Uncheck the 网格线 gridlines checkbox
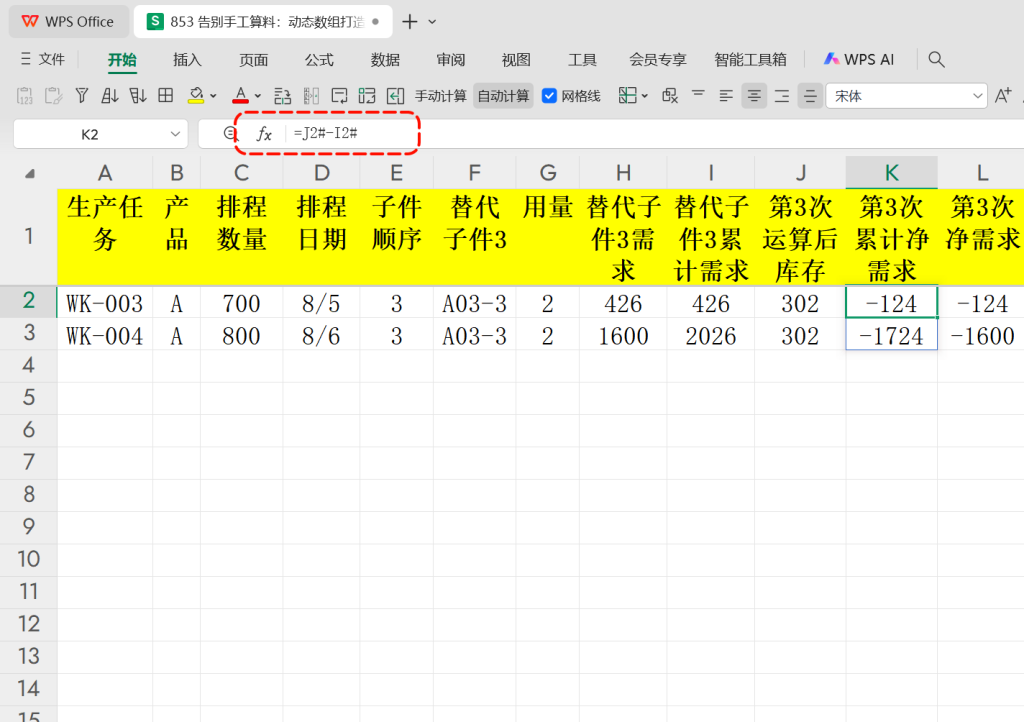1024x722 pixels. [549, 96]
